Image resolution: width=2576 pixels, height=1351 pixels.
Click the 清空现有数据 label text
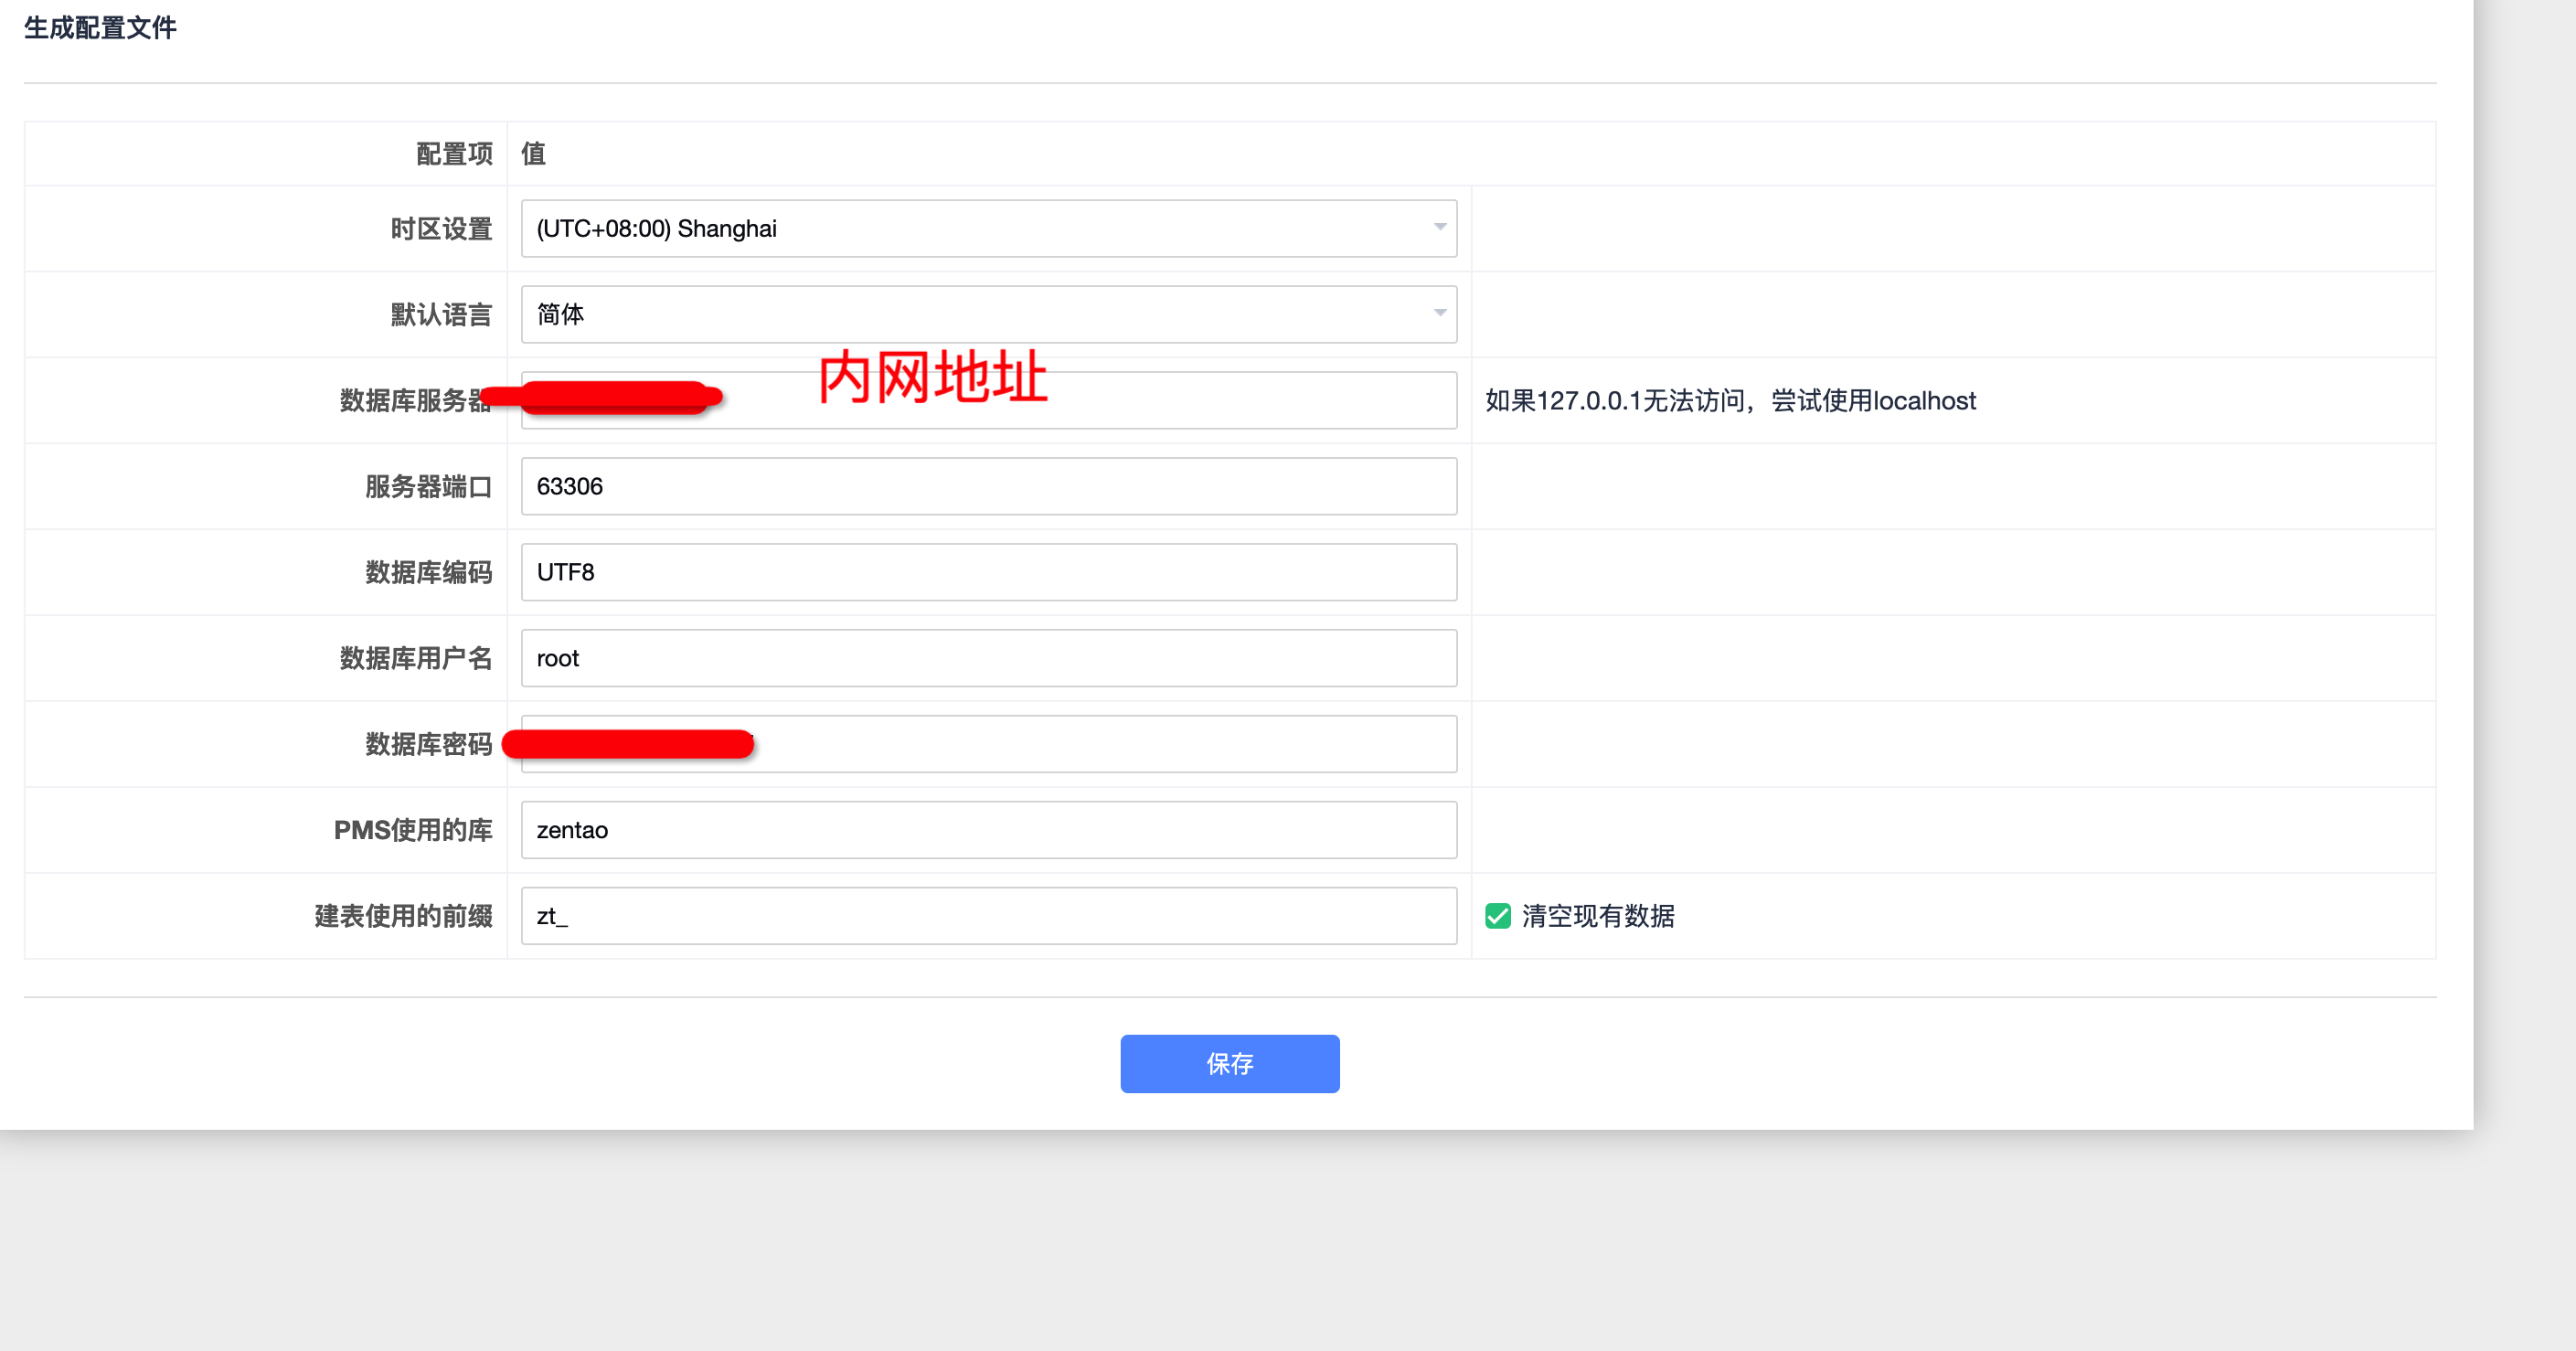click(1597, 917)
